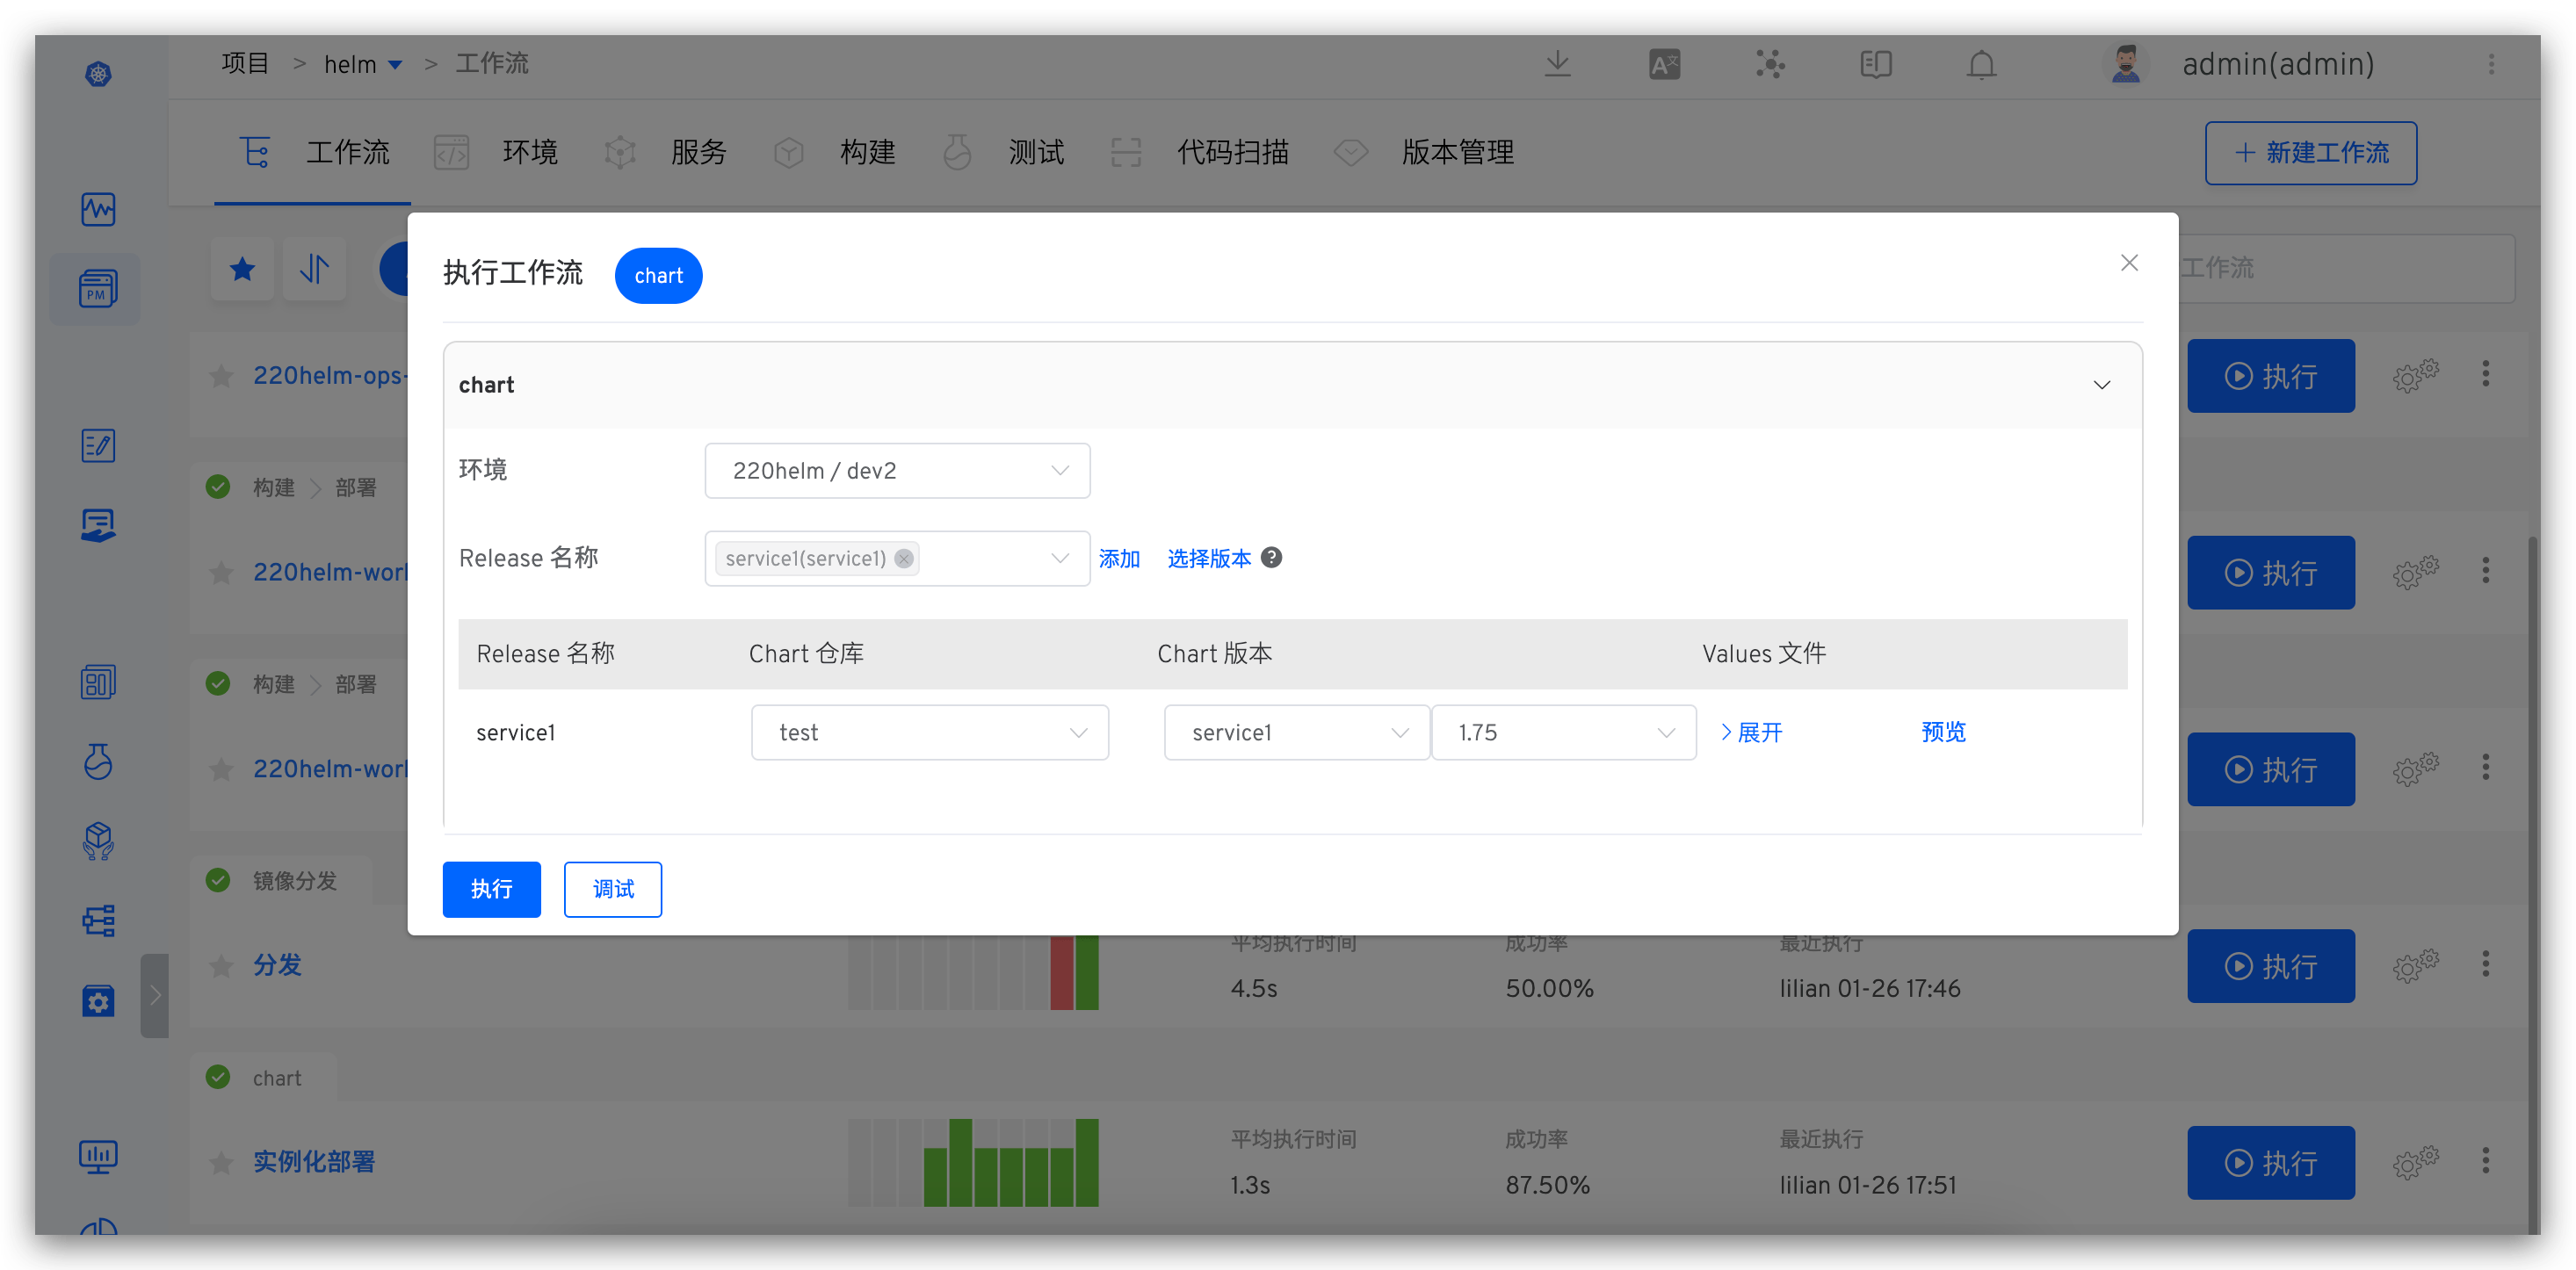Screen dimensions: 2576x1270
Task: Open the Chart 仓库 dropdown showing test
Action: click(x=929, y=733)
